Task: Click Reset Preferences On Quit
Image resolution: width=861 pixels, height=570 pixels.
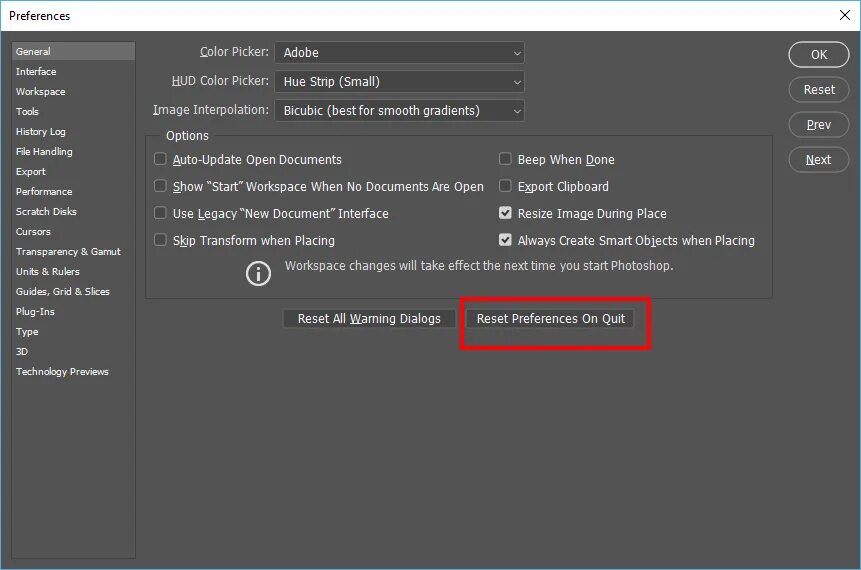Action: coord(550,318)
